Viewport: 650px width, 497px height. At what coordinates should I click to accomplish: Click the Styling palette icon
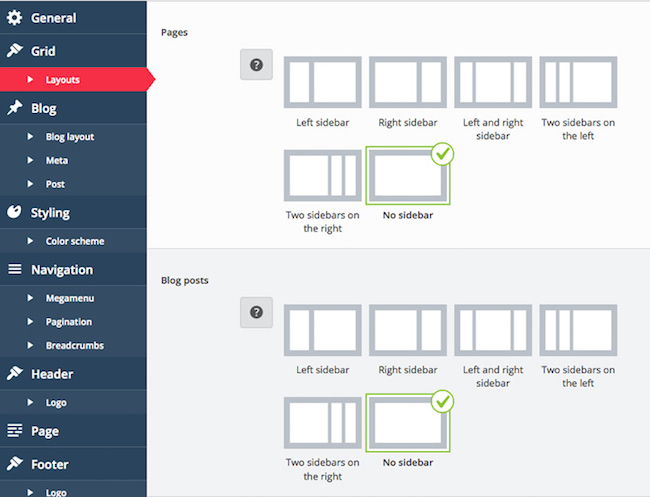15,212
